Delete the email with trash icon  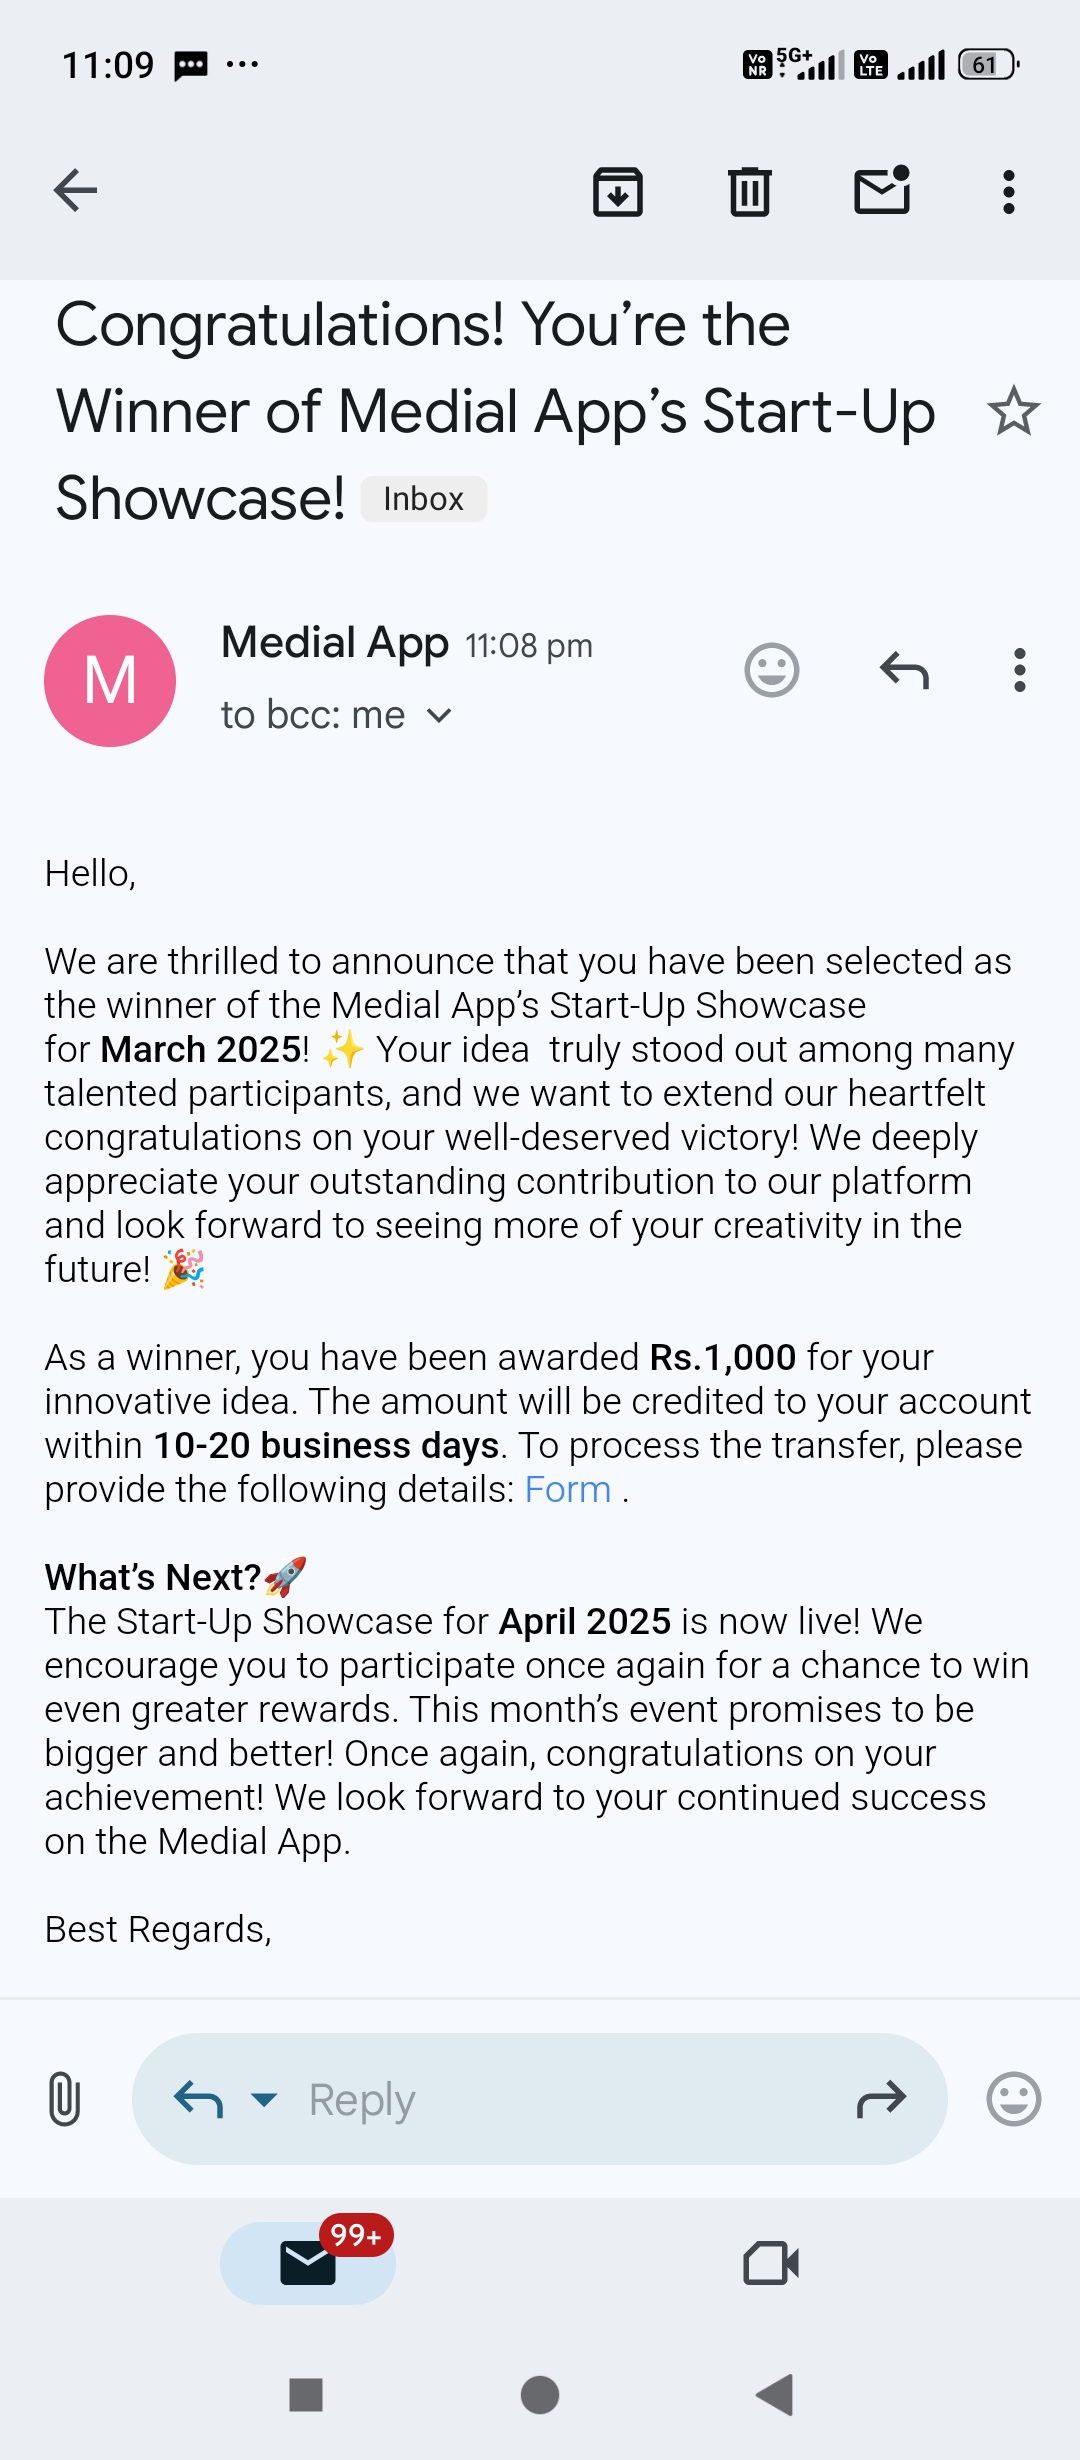(749, 191)
